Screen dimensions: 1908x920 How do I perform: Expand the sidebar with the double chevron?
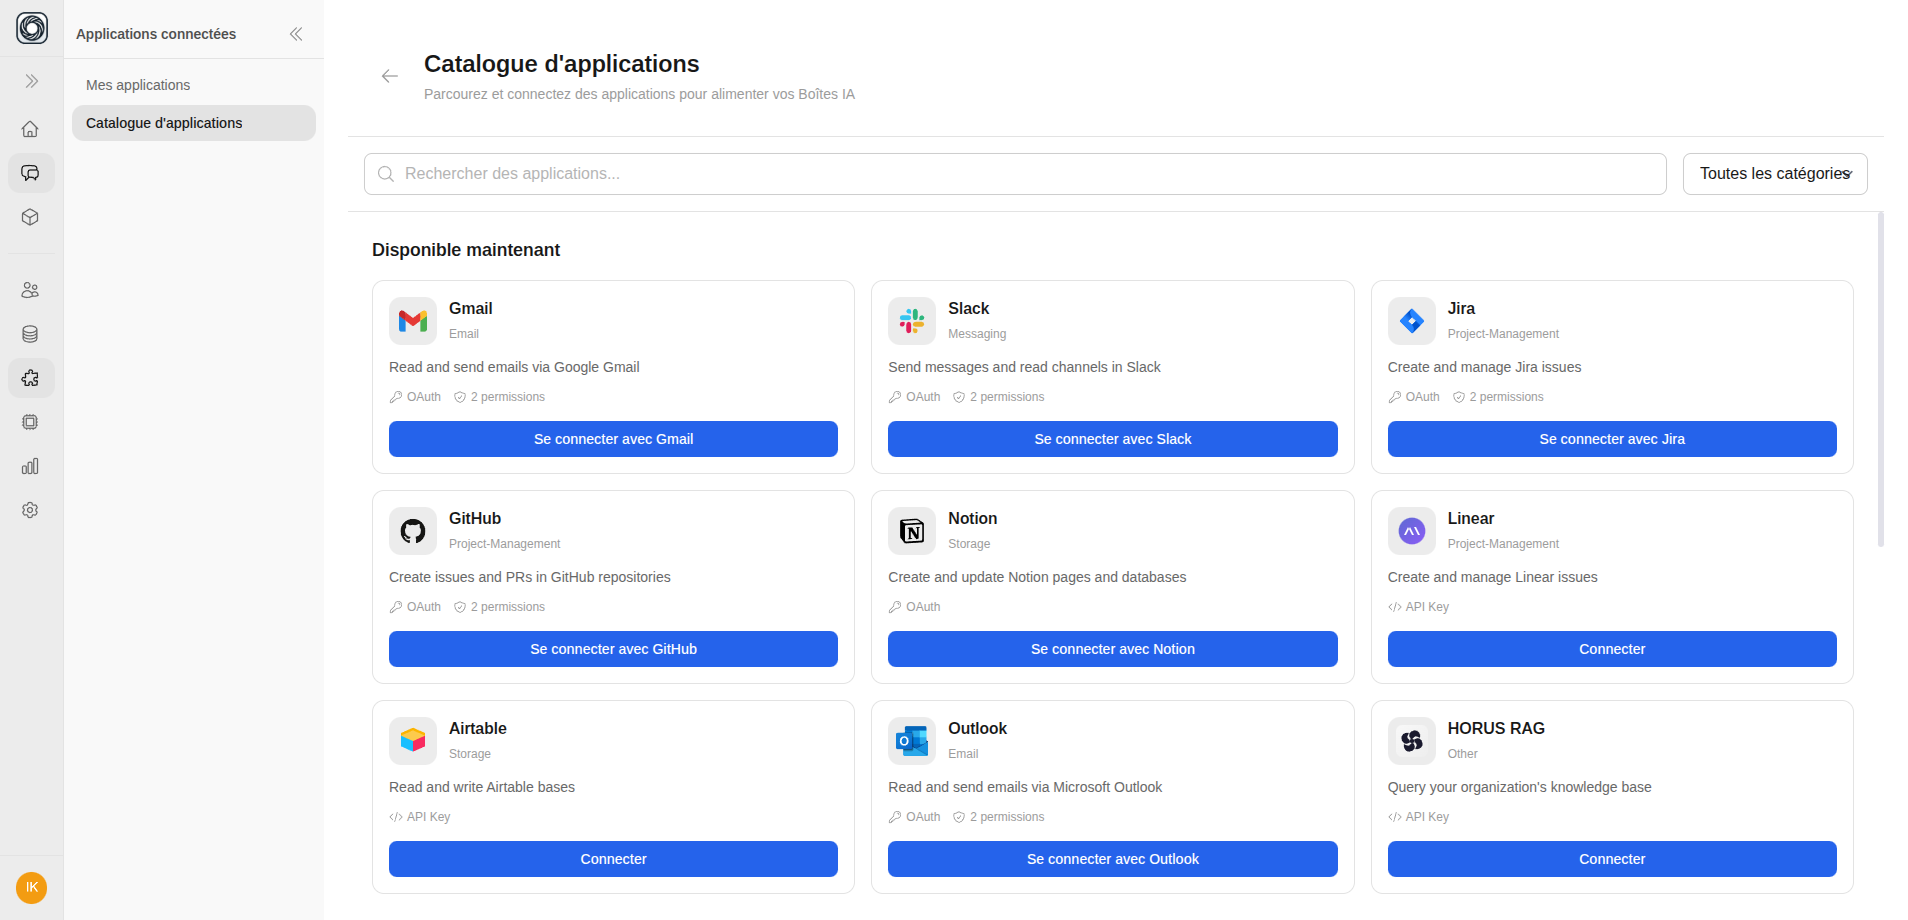[x=30, y=81]
